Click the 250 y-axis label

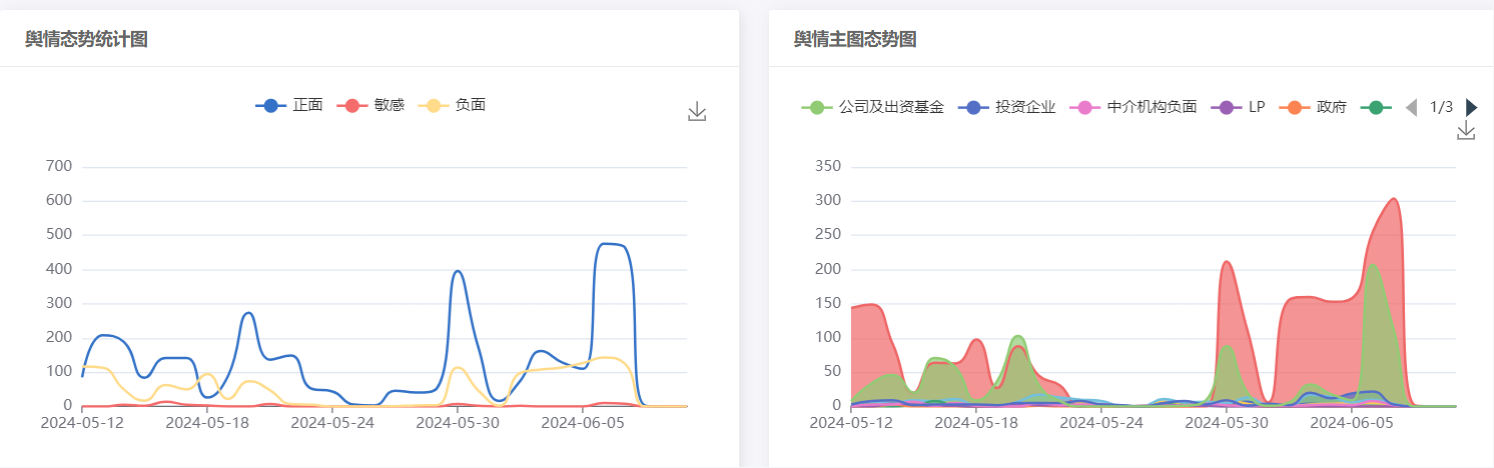[x=828, y=234]
